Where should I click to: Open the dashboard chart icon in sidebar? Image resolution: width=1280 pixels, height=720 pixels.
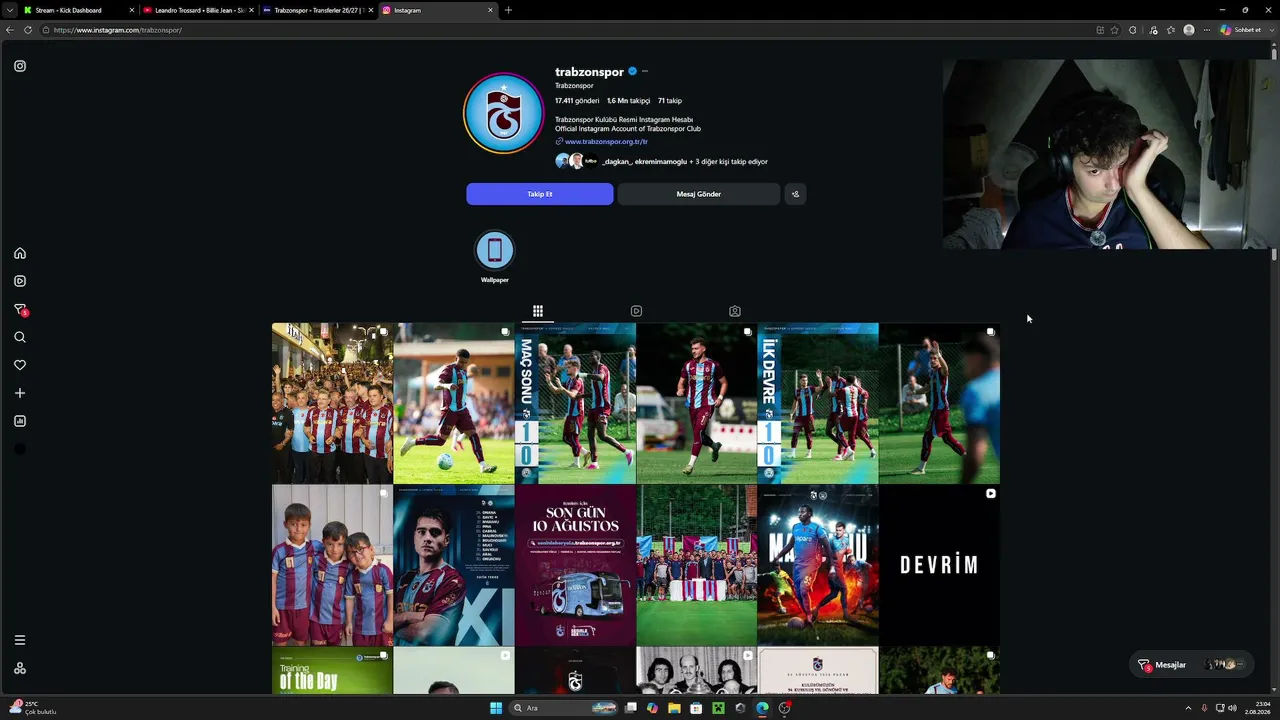tap(20, 421)
